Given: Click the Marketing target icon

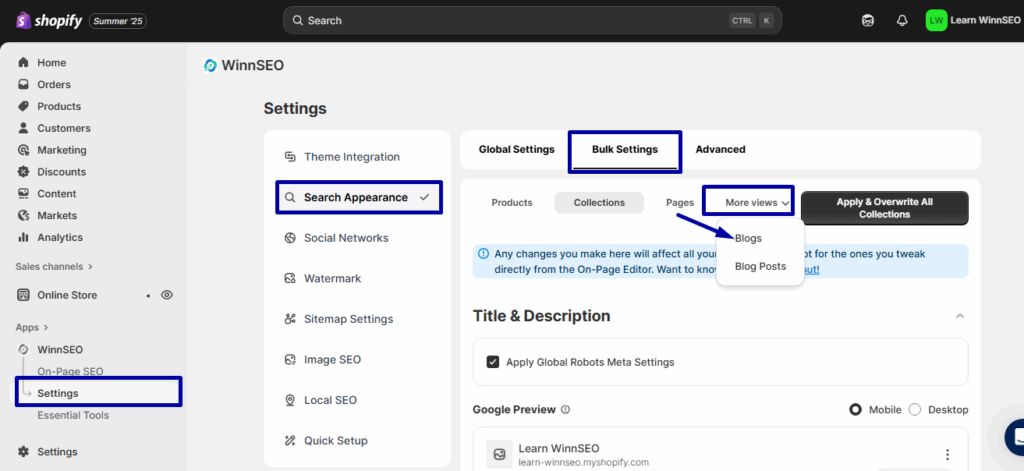Looking at the screenshot, I should tap(24, 150).
